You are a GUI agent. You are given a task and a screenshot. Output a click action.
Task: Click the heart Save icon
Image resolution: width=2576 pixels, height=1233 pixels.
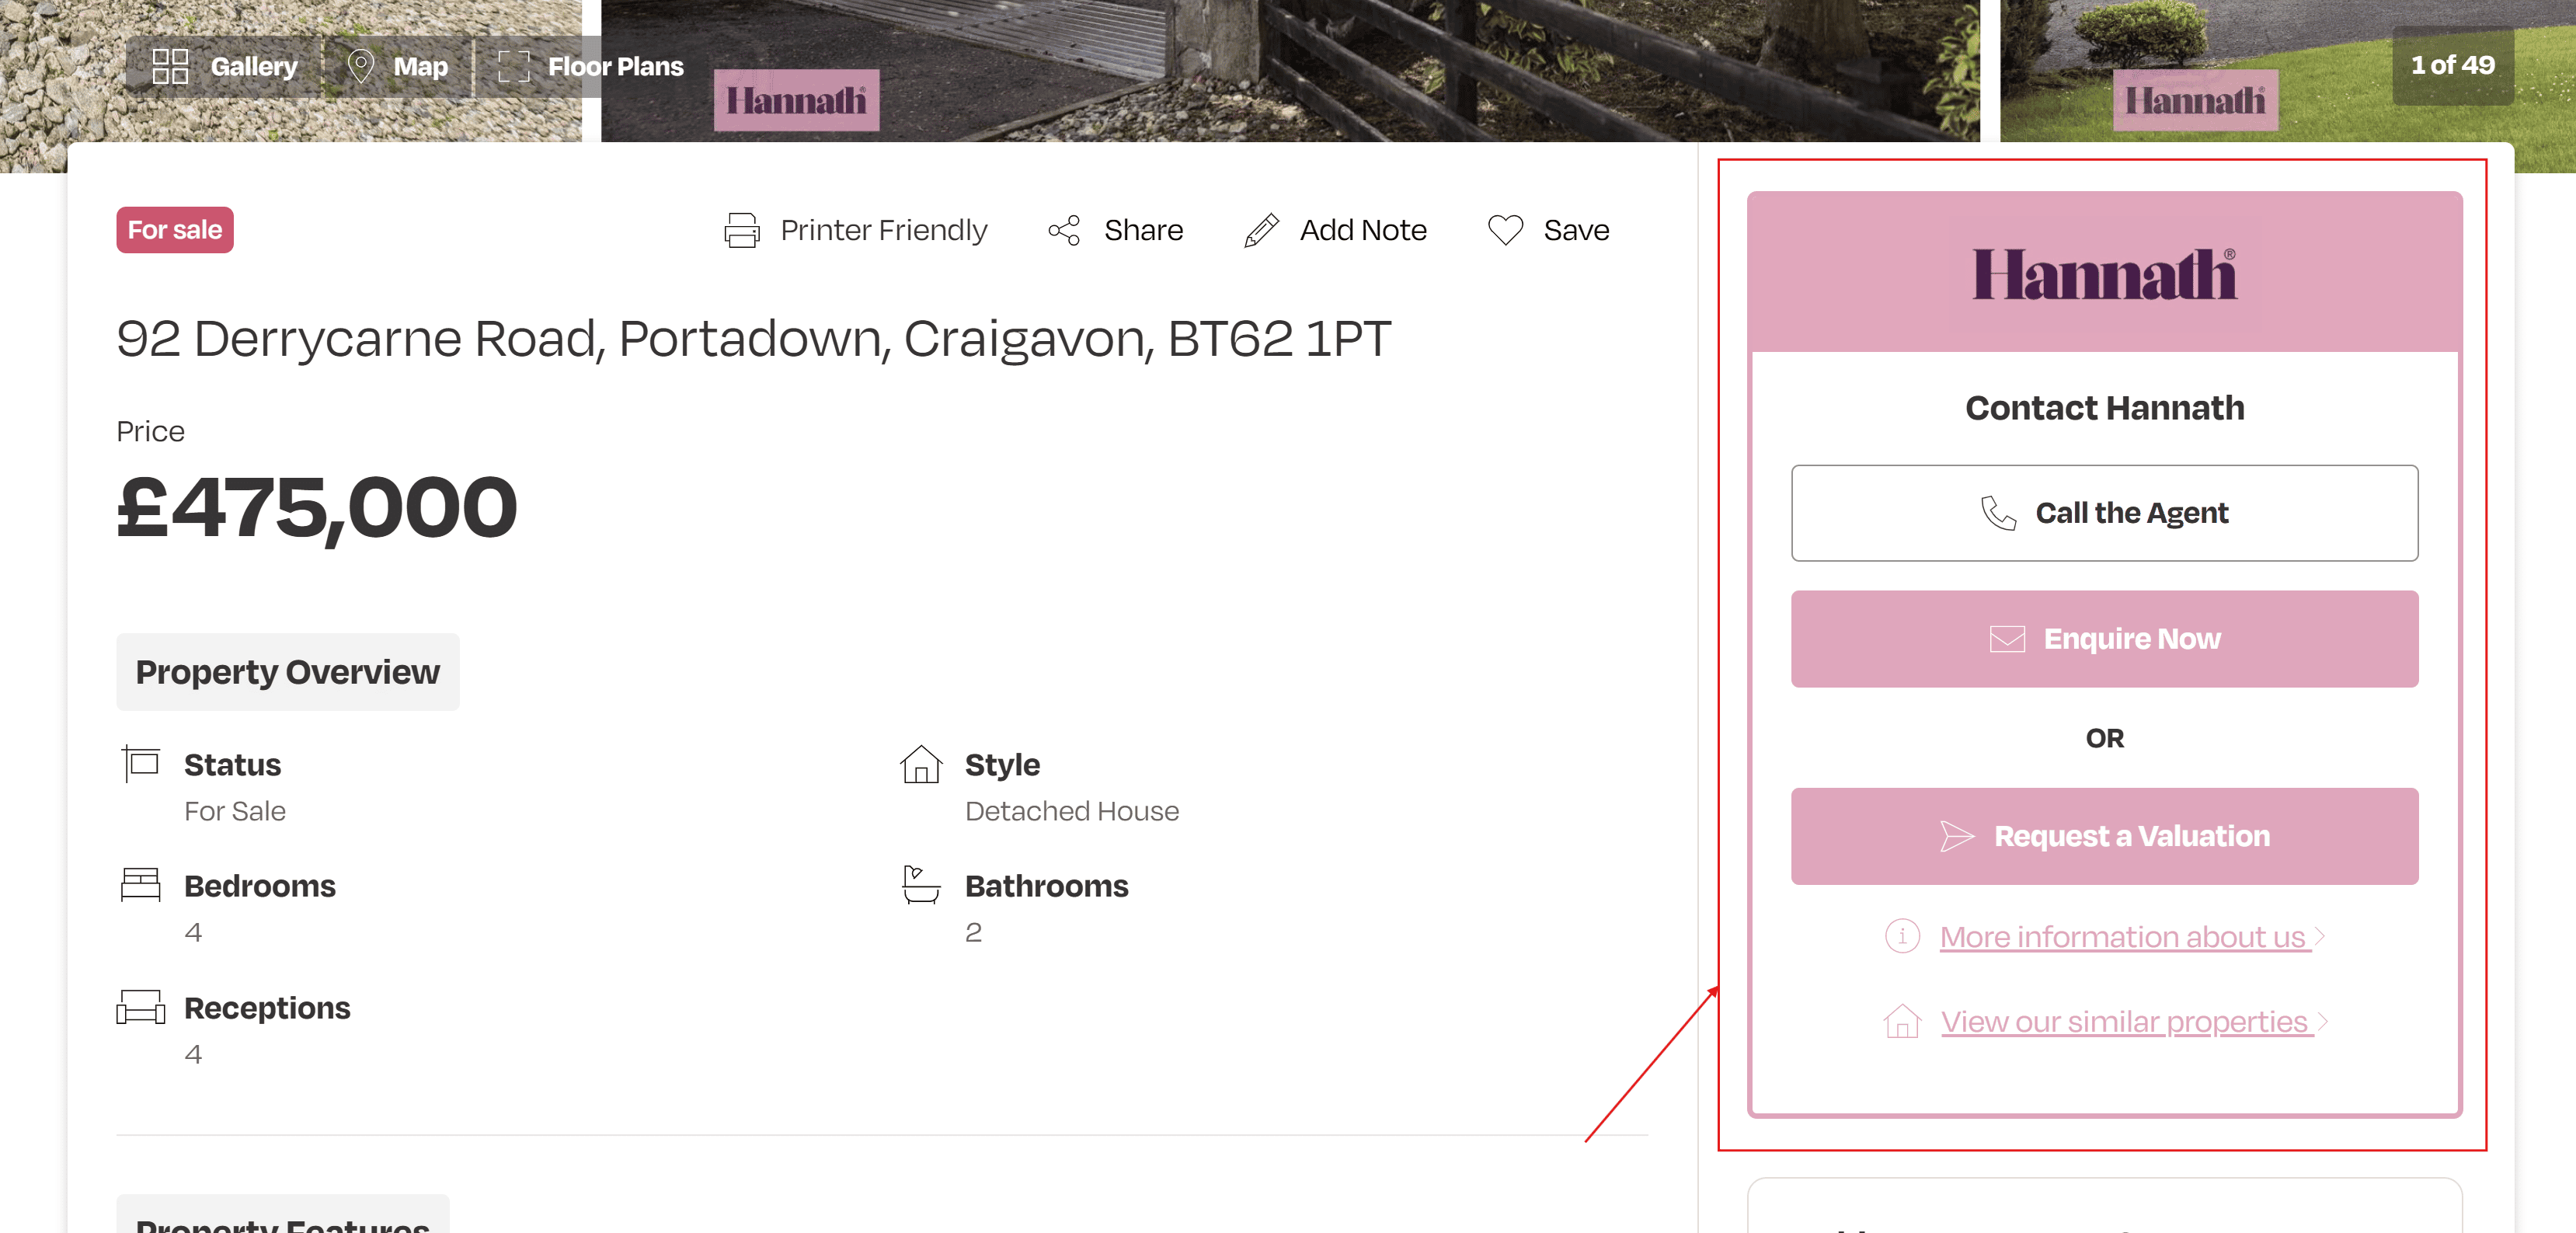click(1505, 230)
